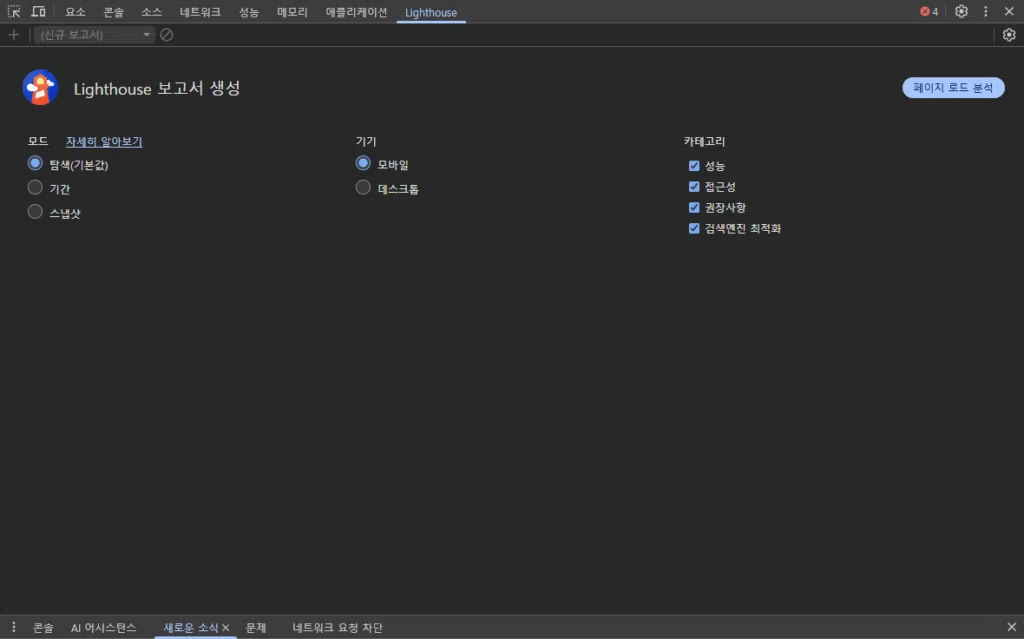Click the Lighthouse flag logo icon
This screenshot has width=1024, height=639.
pos(40,87)
